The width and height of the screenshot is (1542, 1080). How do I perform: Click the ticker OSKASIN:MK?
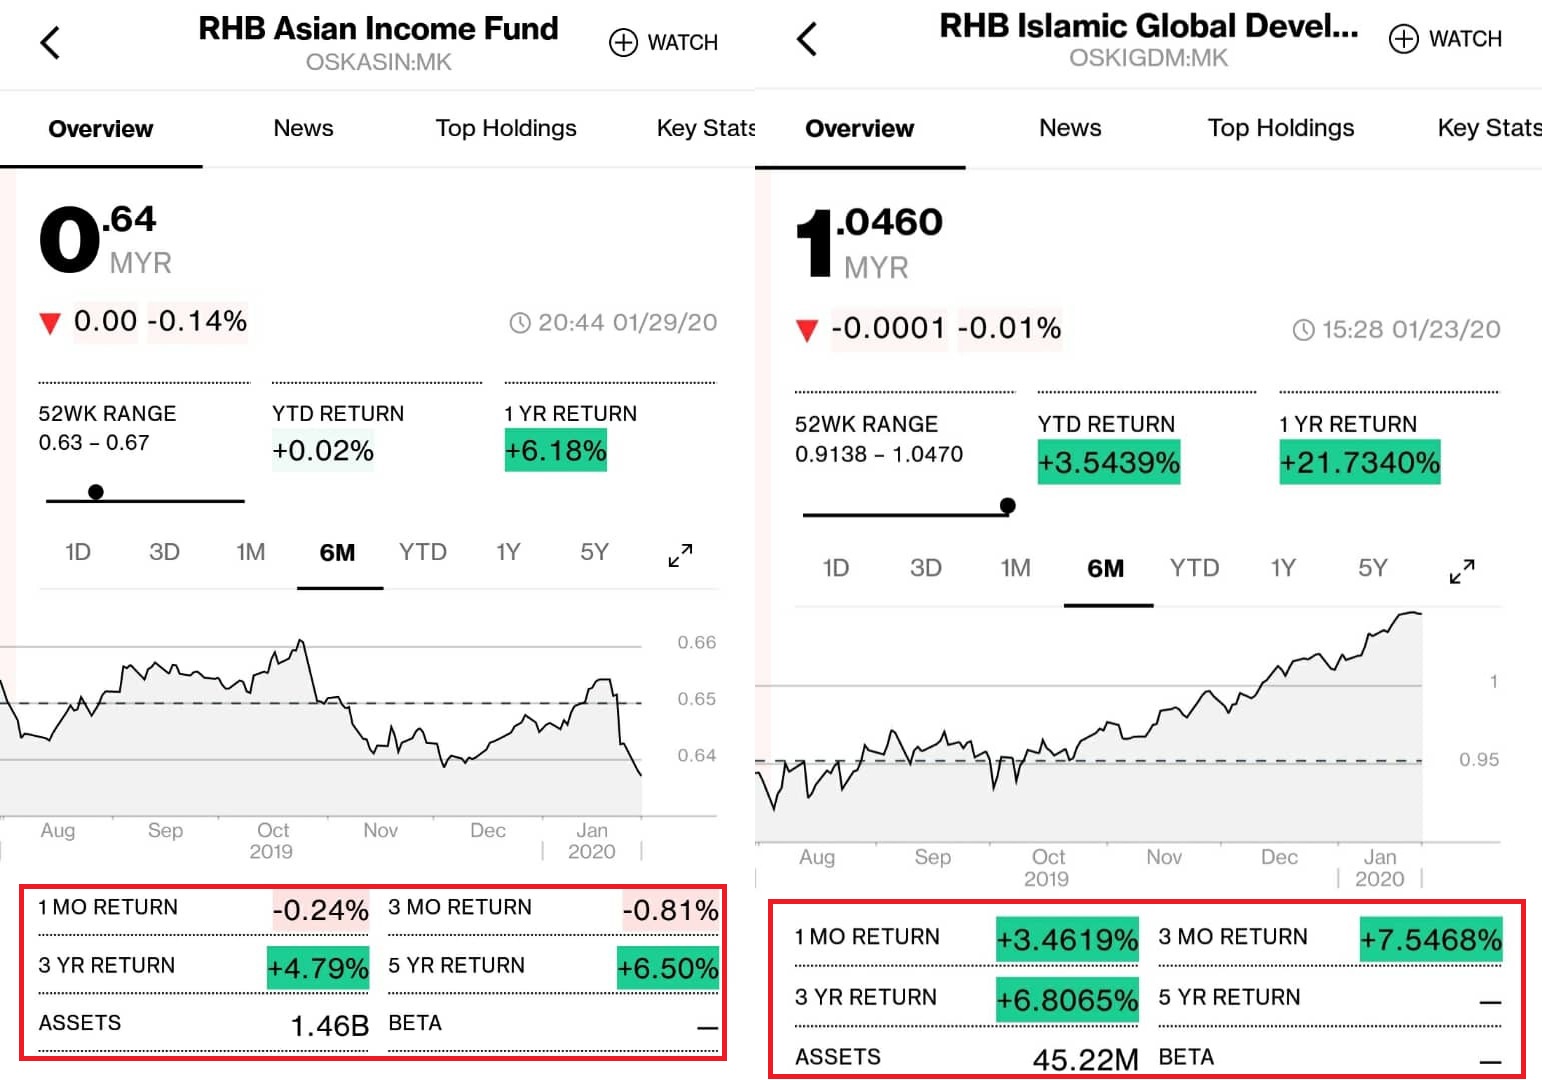pos(379,62)
